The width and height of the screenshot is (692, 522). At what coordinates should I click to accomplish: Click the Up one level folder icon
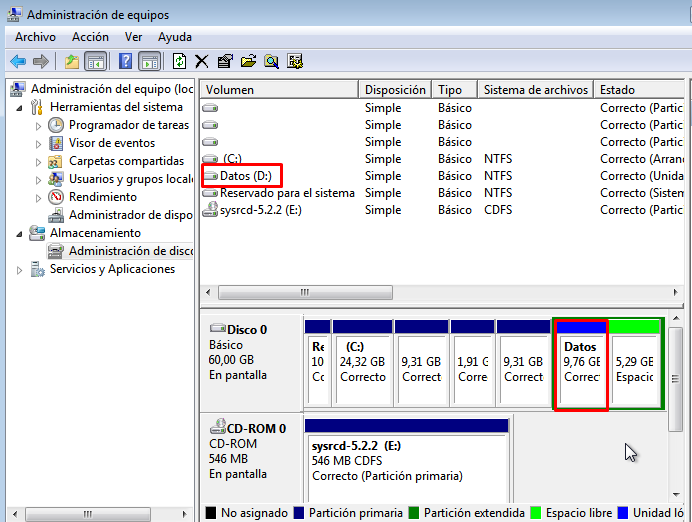click(x=72, y=61)
